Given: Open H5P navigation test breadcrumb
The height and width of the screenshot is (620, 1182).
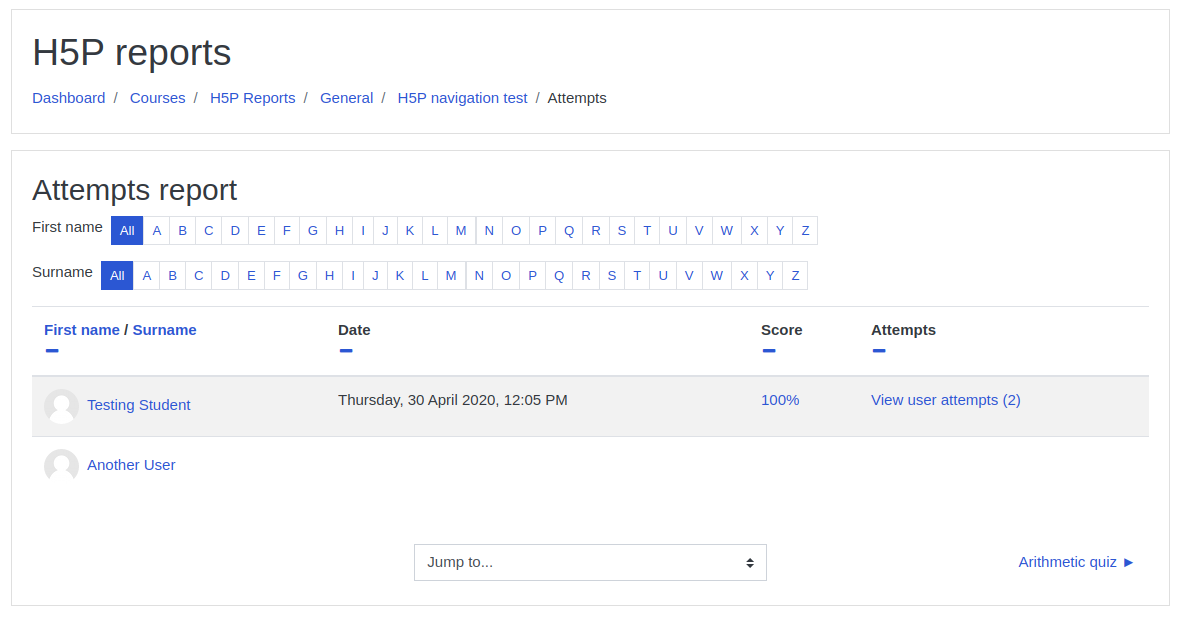Looking at the screenshot, I should click(462, 98).
